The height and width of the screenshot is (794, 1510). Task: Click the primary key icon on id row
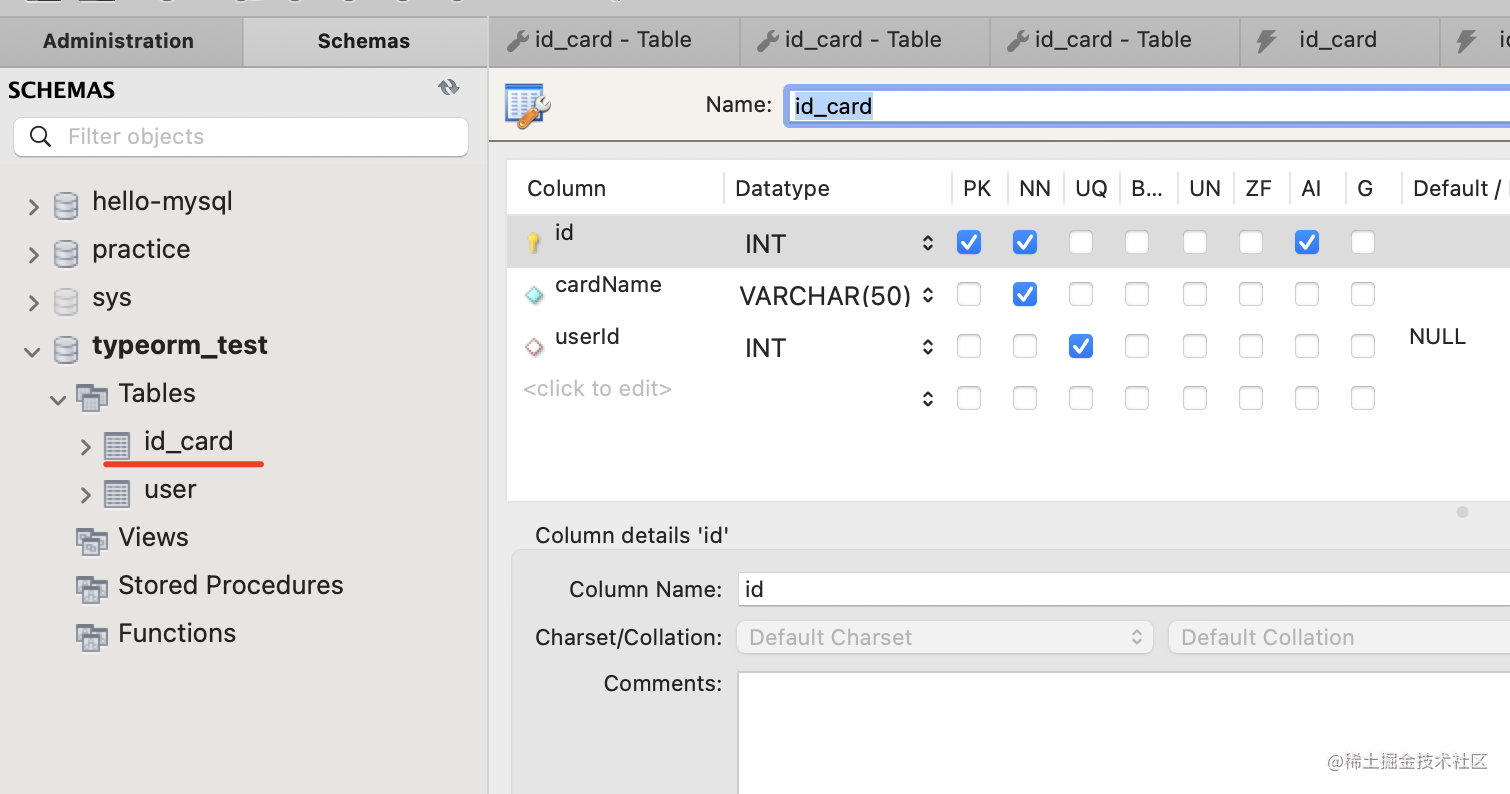point(534,242)
